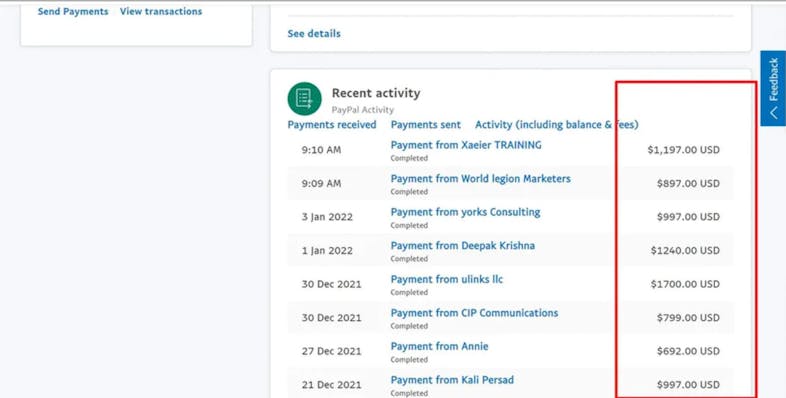Click the See details link
Screen dimensions: 786x398
pyautogui.click(x=314, y=34)
